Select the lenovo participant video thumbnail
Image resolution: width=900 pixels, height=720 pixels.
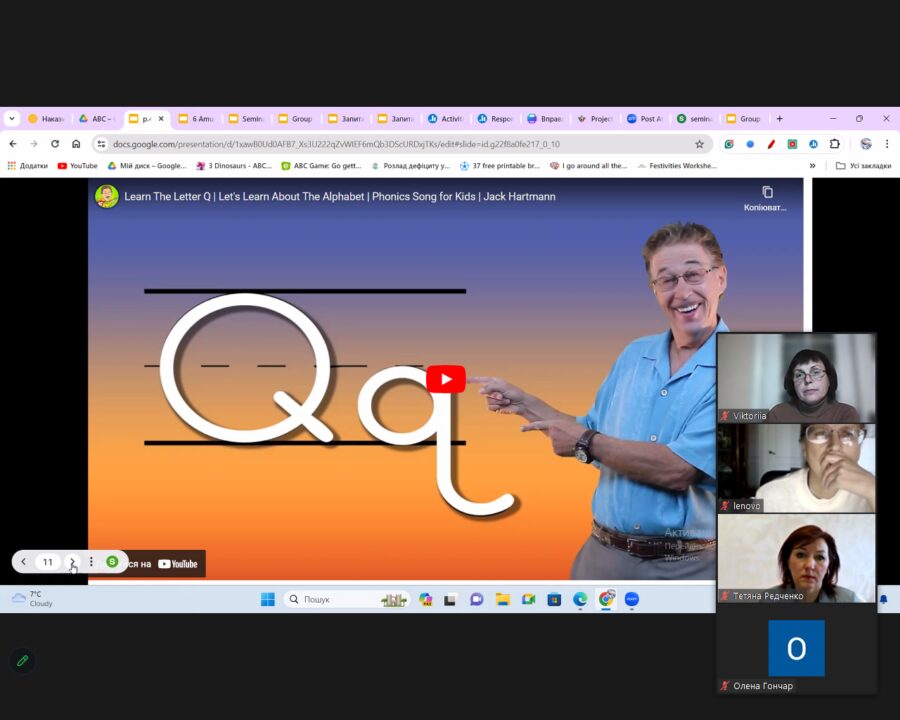tap(796, 468)
